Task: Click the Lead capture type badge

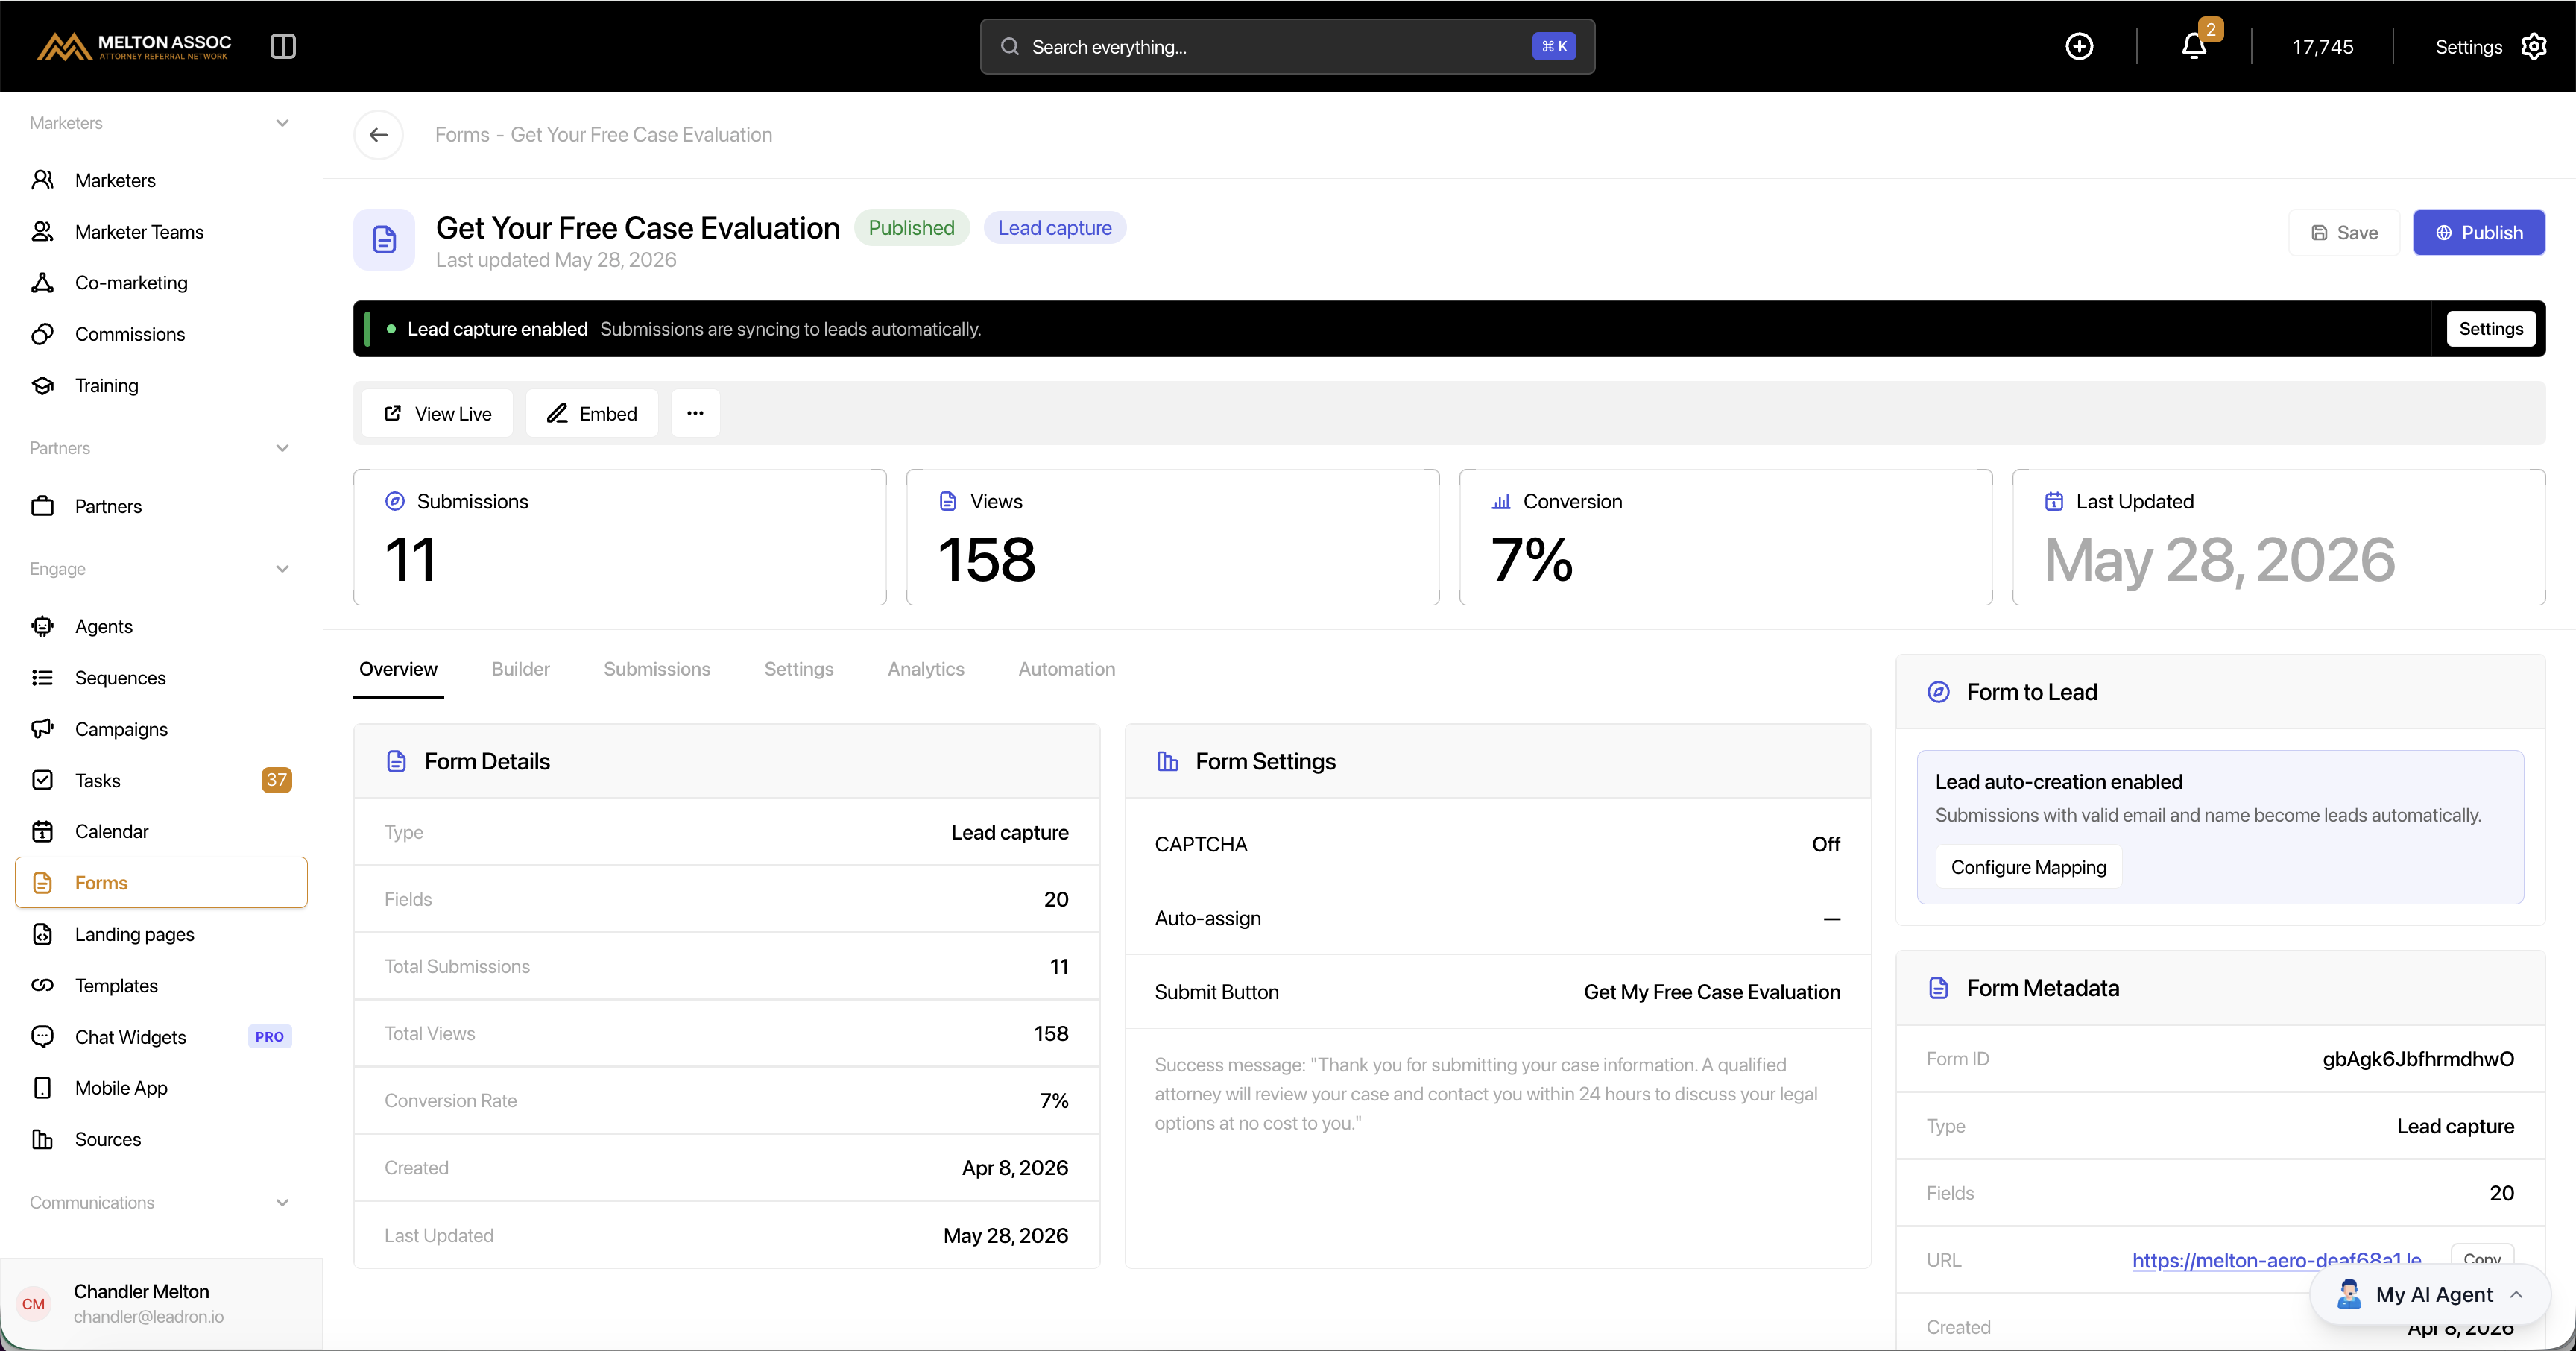Action: tap(1054, 228)
